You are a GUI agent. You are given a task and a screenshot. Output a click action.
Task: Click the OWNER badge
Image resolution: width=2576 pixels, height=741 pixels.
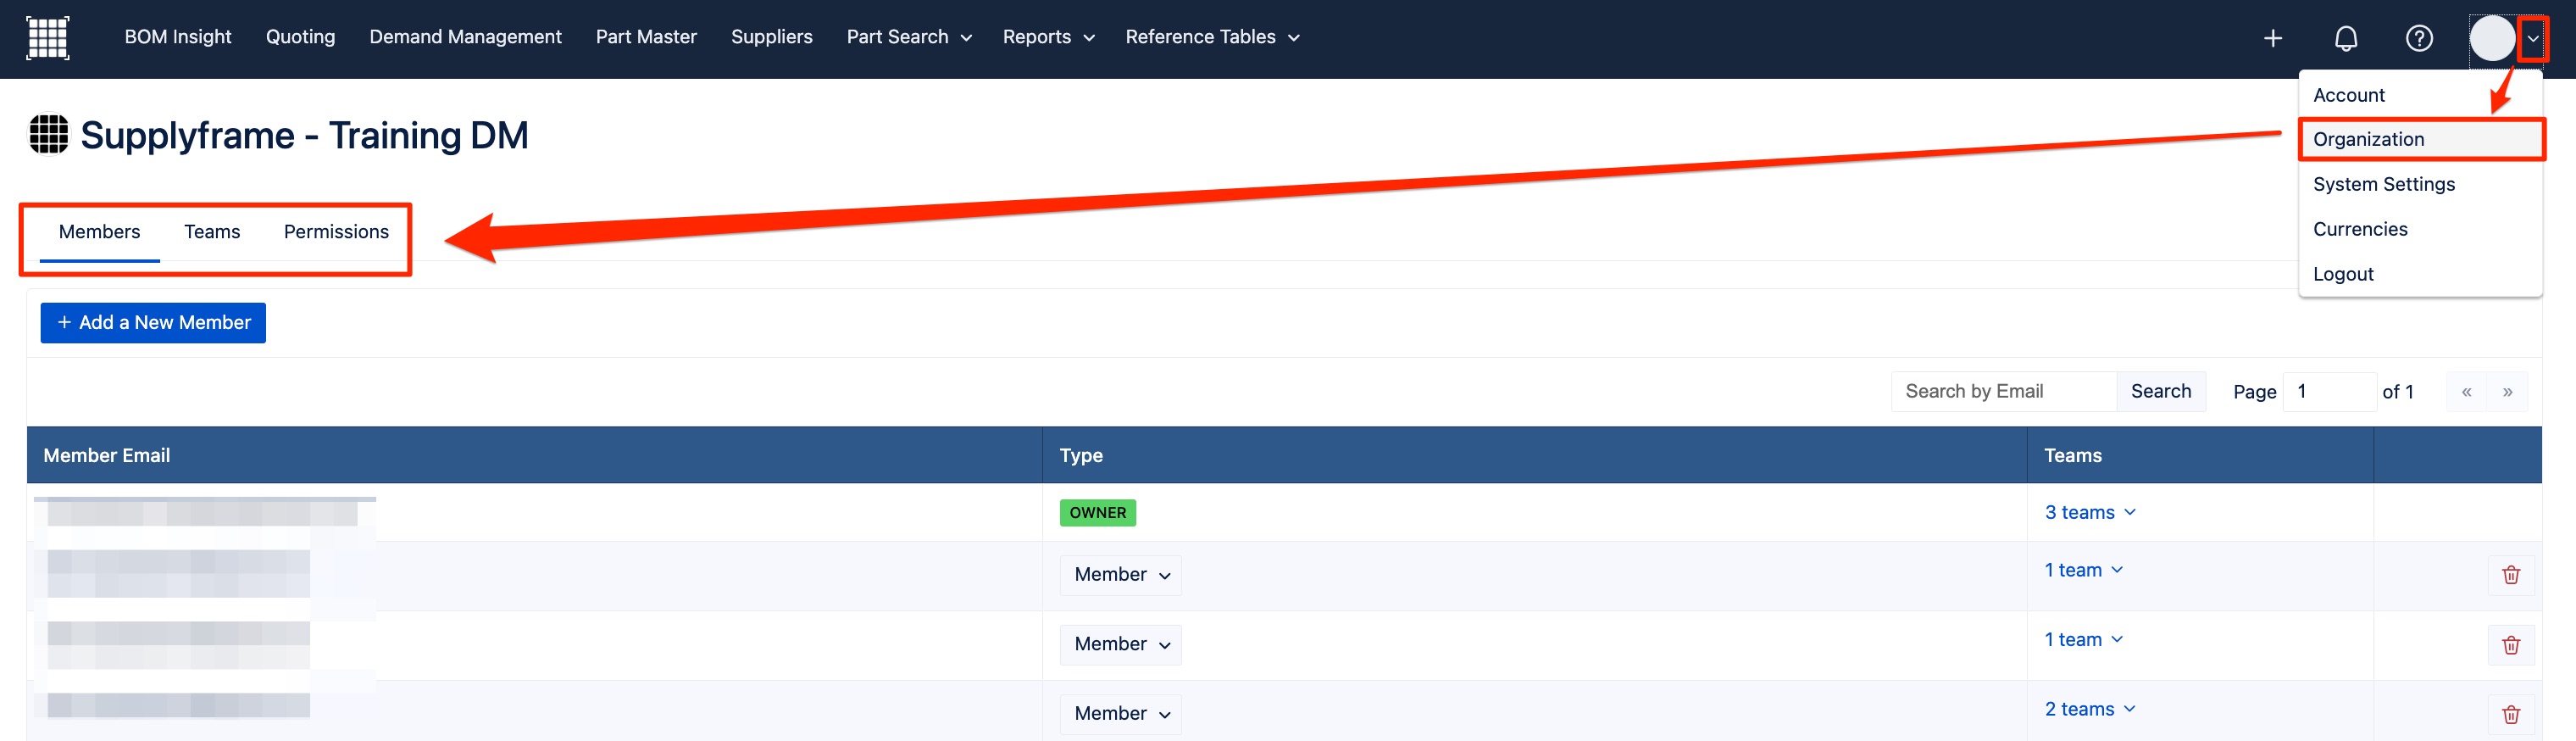[x=1097, y=513]
